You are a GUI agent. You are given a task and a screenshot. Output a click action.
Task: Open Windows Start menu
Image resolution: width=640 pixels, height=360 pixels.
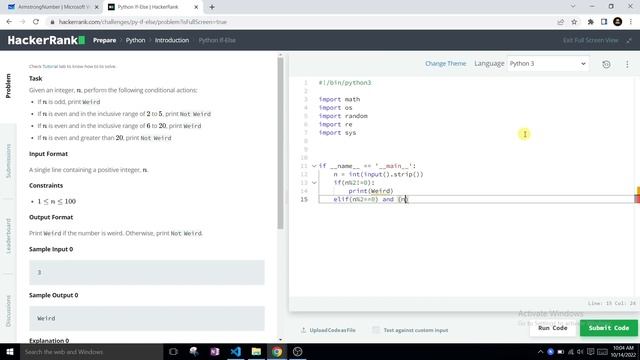point(10,351)
